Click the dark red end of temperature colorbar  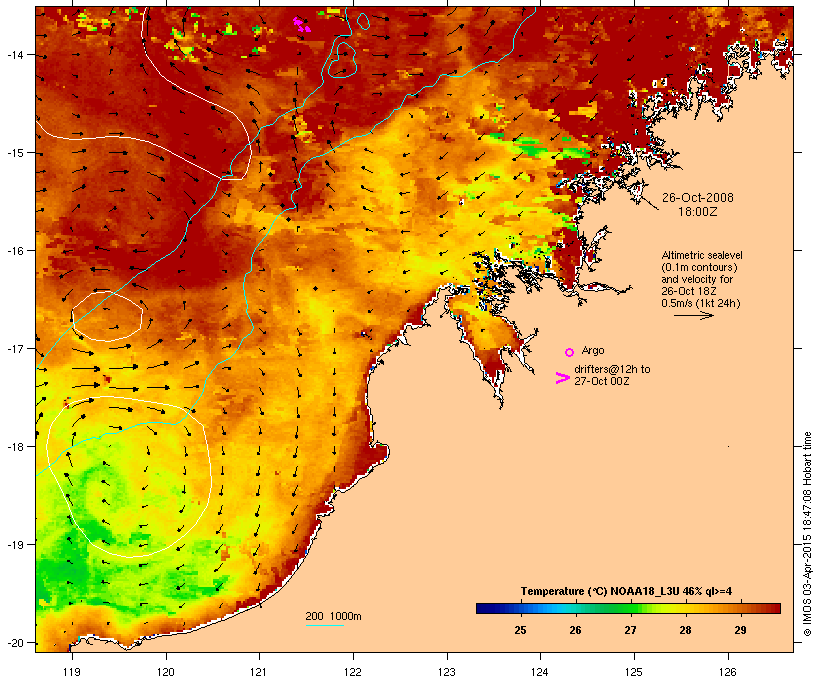pyautogui.click(x=775, y=608)
